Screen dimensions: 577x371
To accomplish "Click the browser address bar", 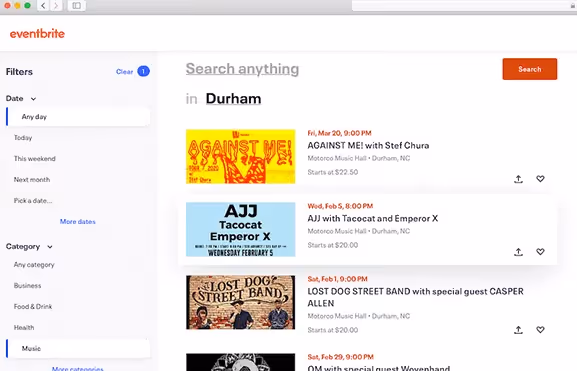I will [464, 6].
